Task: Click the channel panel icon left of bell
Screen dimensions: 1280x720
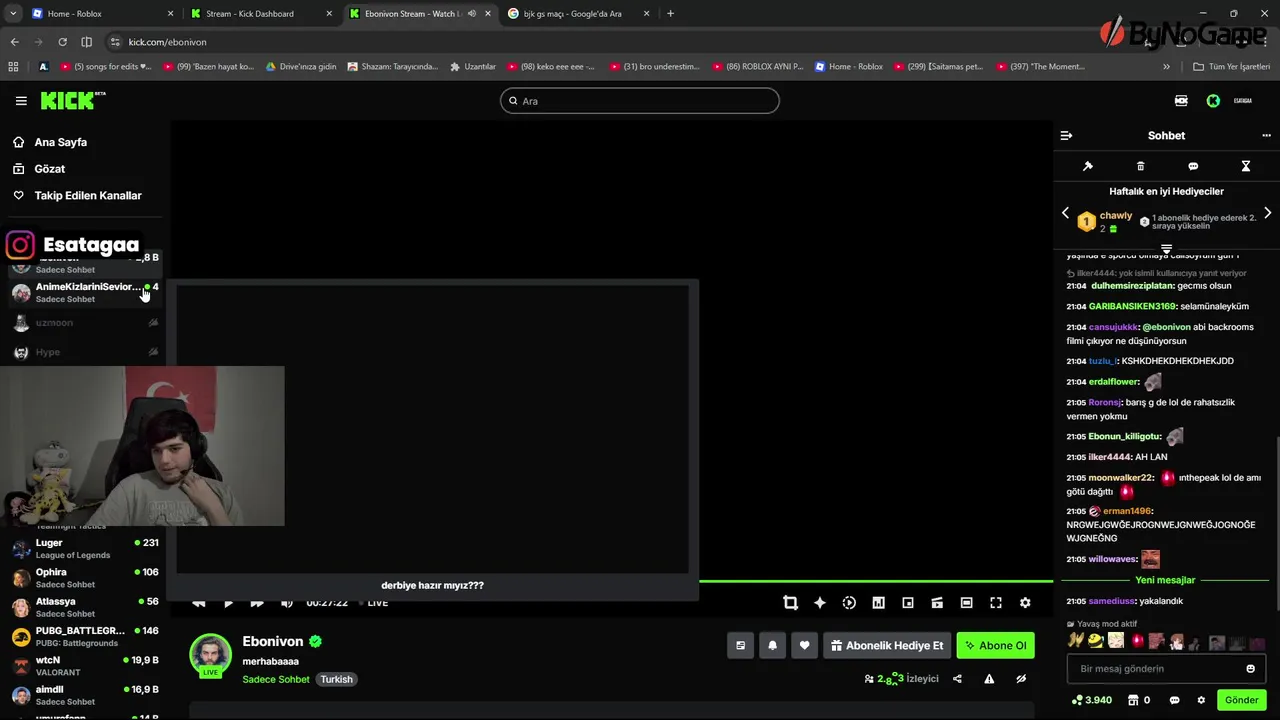Action: point(740,646)
